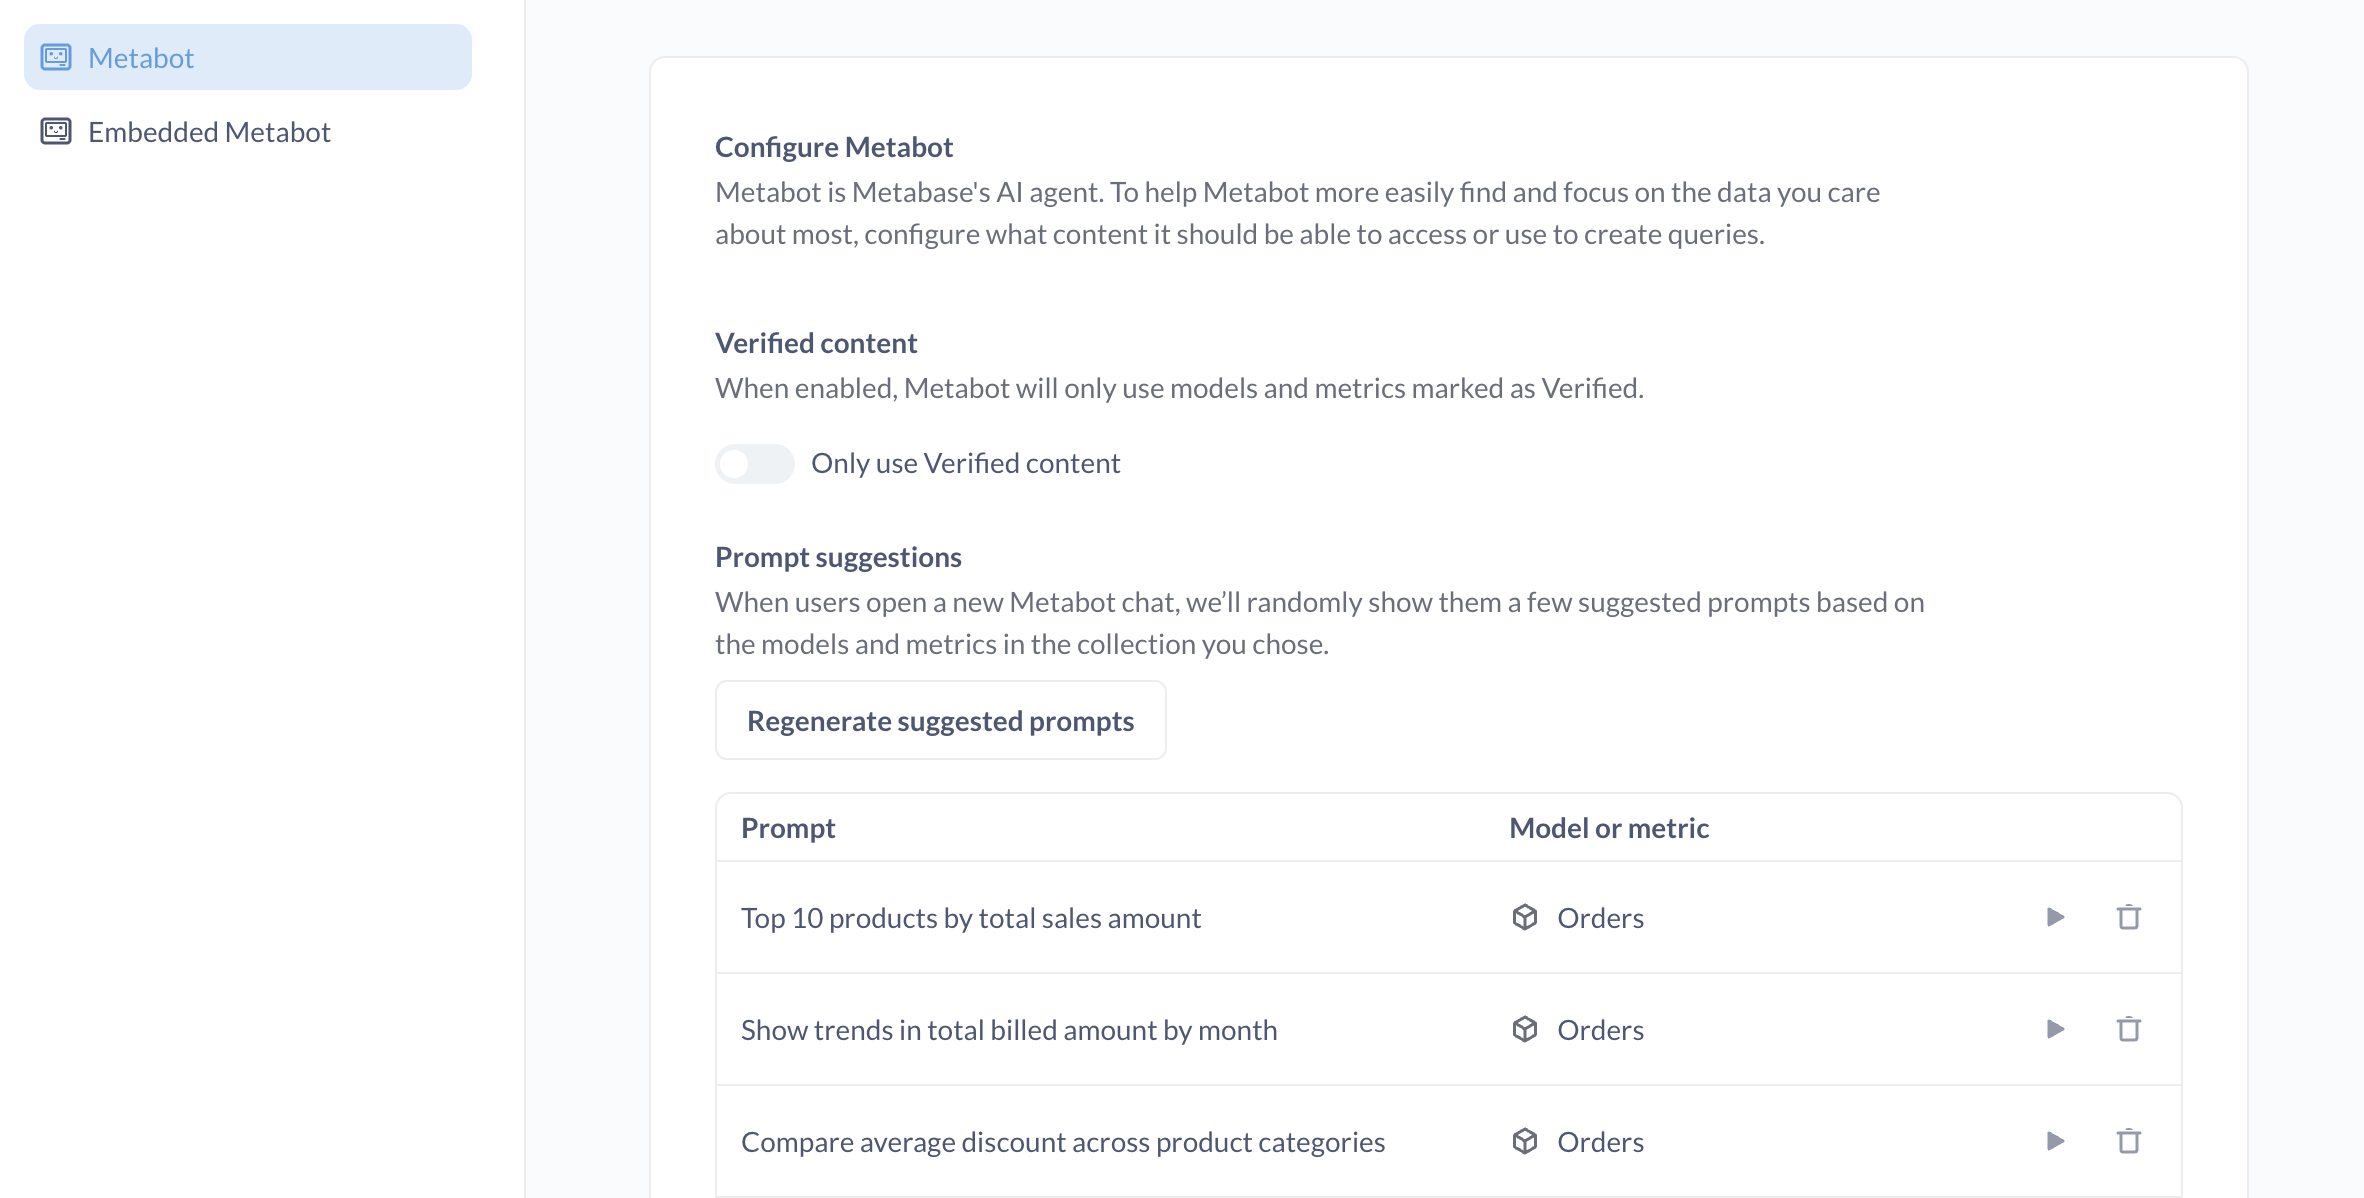The image size is (2364, 1198).
Task: Open Orders model in first prompt row
Action: [1600, 918]
